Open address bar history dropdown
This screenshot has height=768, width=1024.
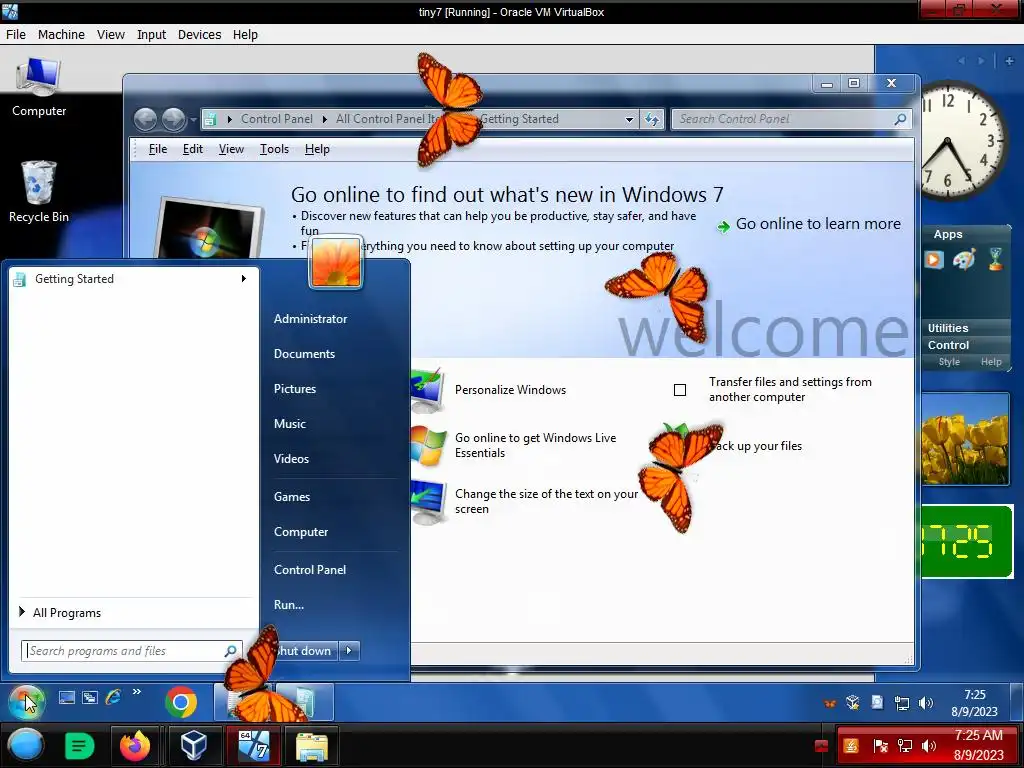tap(629, 120)
